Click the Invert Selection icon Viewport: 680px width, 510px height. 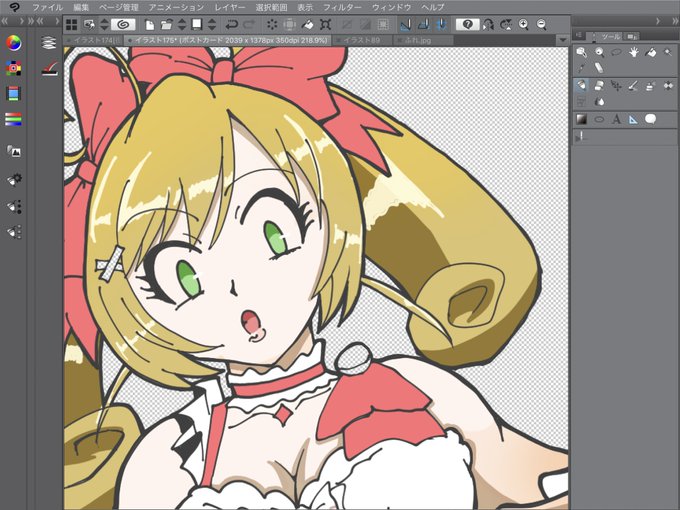coord(365,25)
